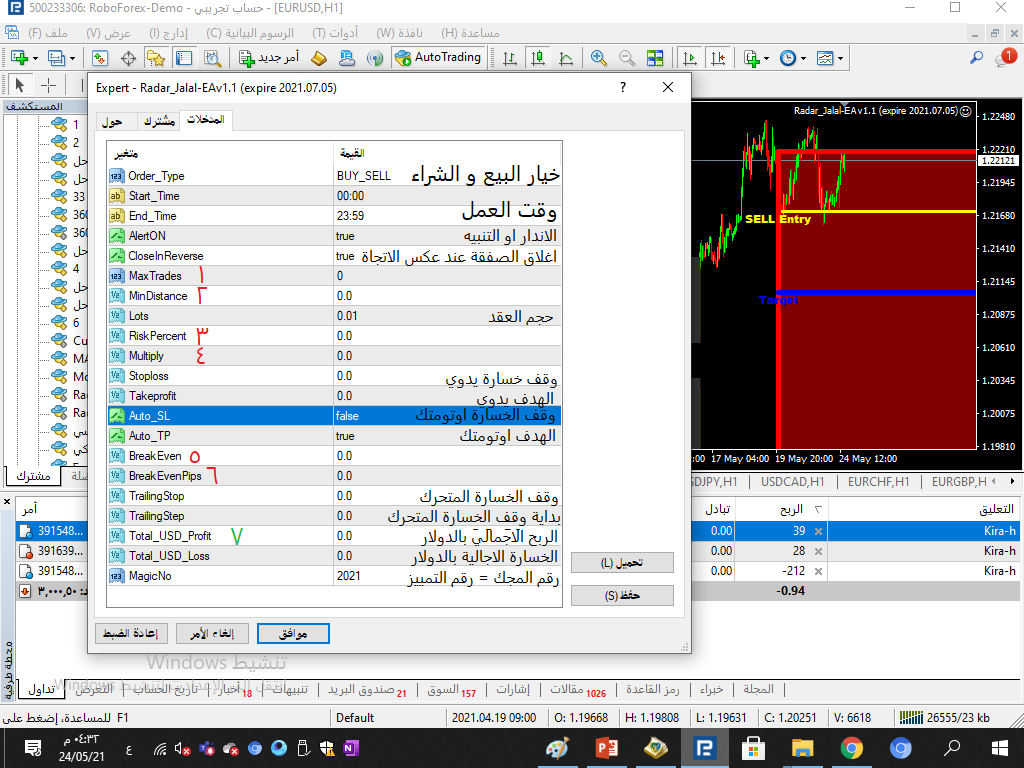Select the crosshair cursor tool
1024x768 pixels.
[47, 85]
